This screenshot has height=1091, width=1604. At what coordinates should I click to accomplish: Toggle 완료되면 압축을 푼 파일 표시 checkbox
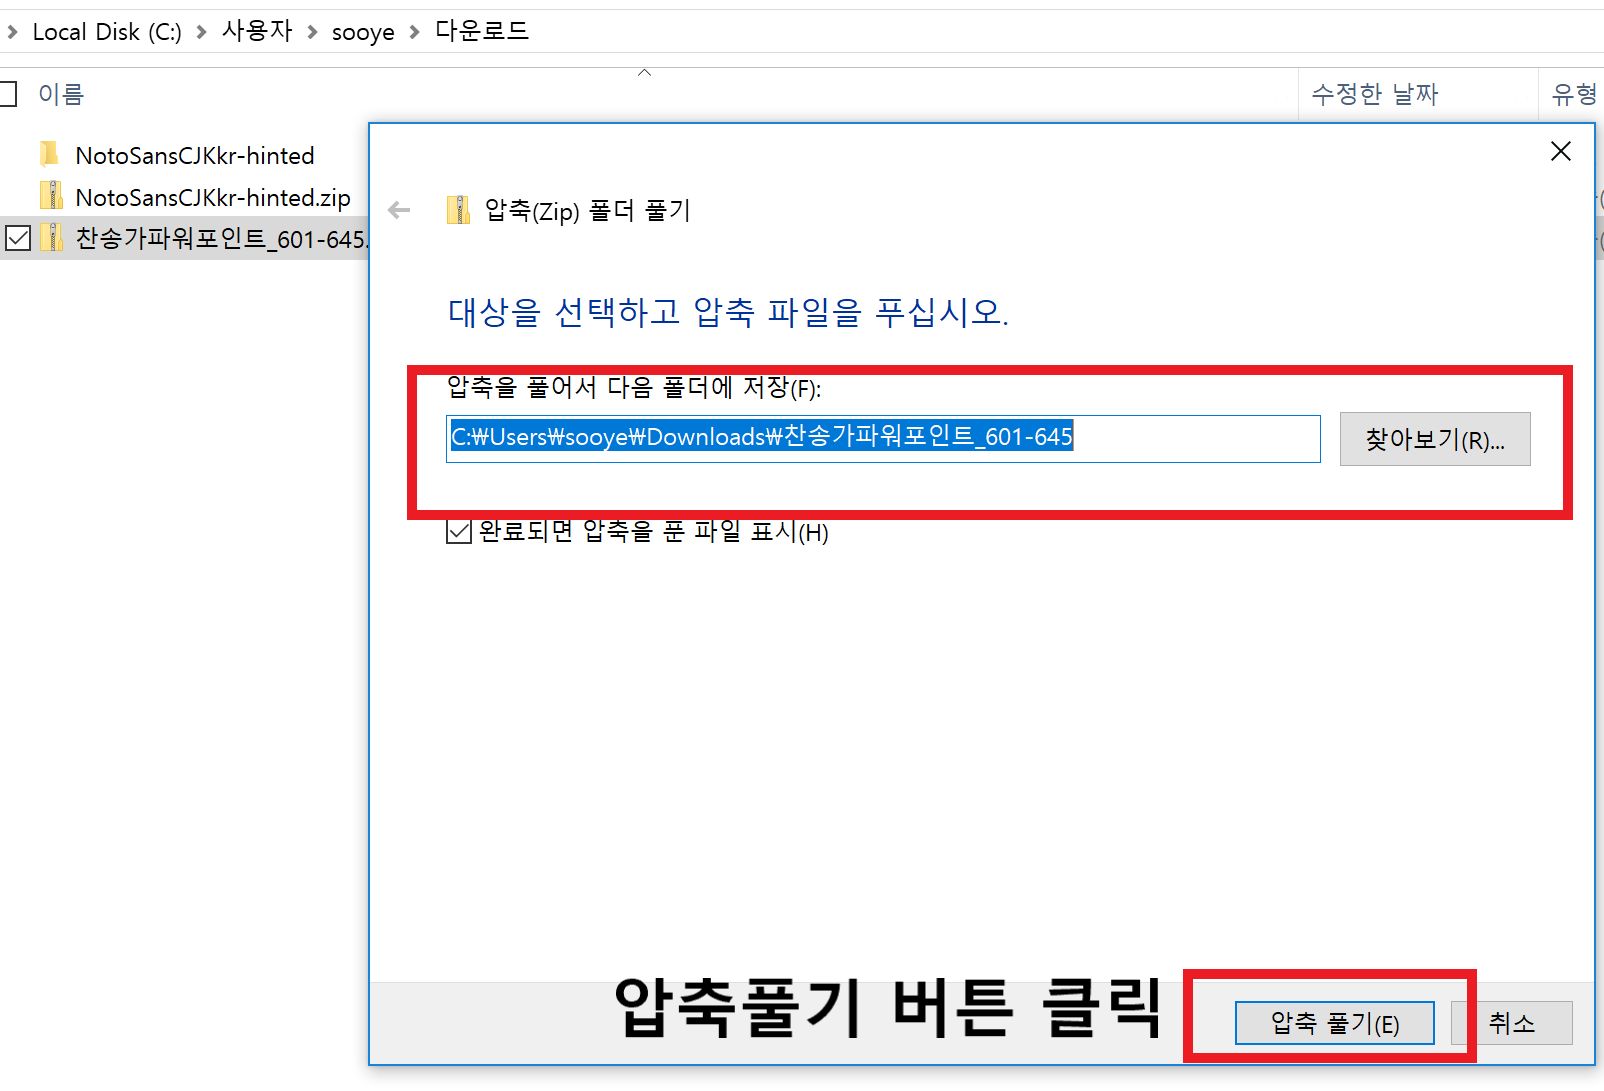458,532
